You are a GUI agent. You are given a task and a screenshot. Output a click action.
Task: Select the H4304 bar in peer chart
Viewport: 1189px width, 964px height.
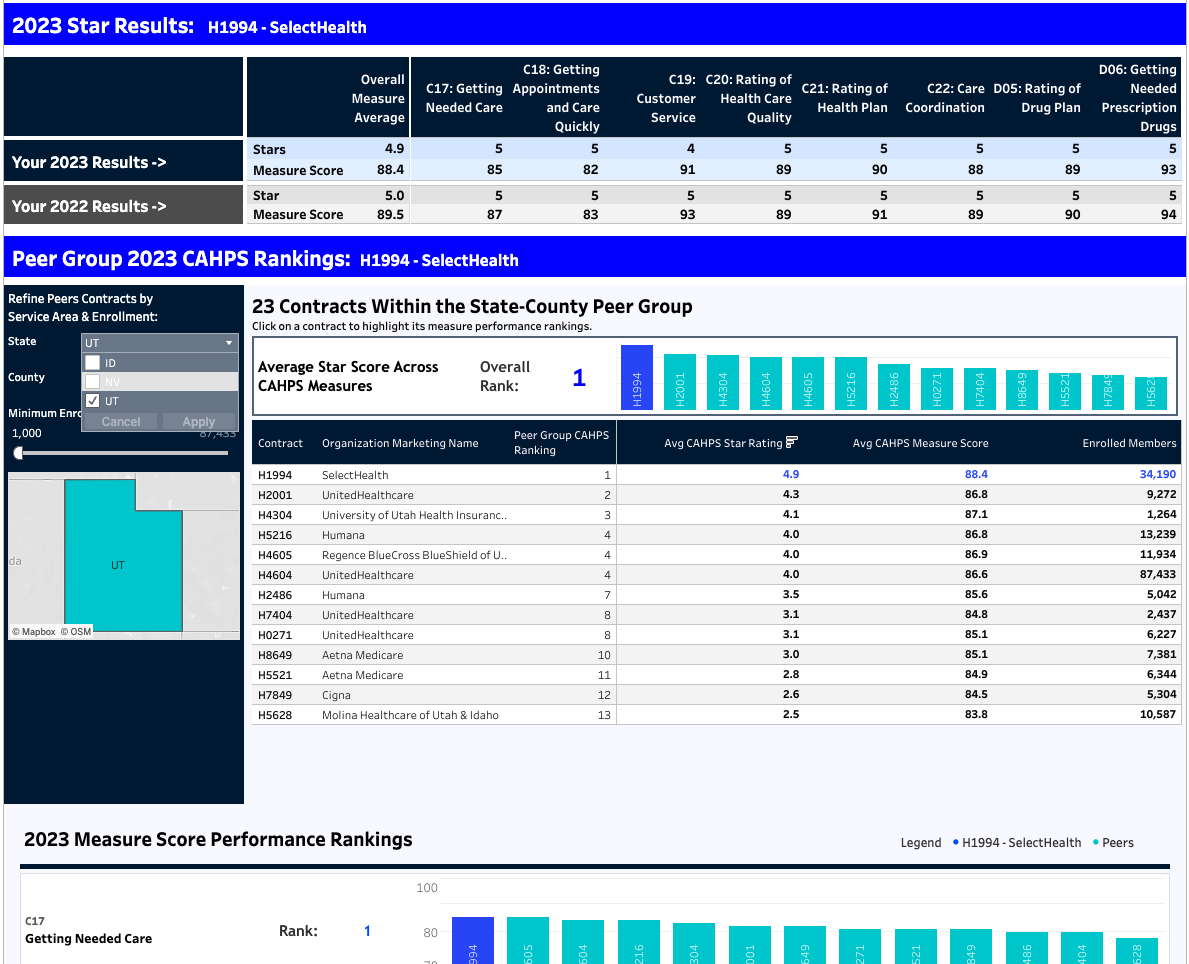pyautogui.click(x=723, y=383)
